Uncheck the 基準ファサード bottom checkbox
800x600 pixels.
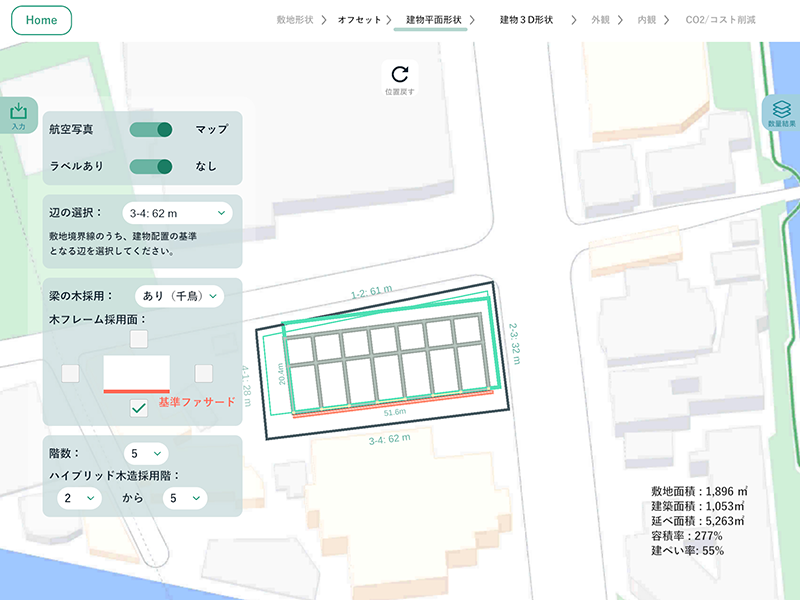click(x=139, y=407)
